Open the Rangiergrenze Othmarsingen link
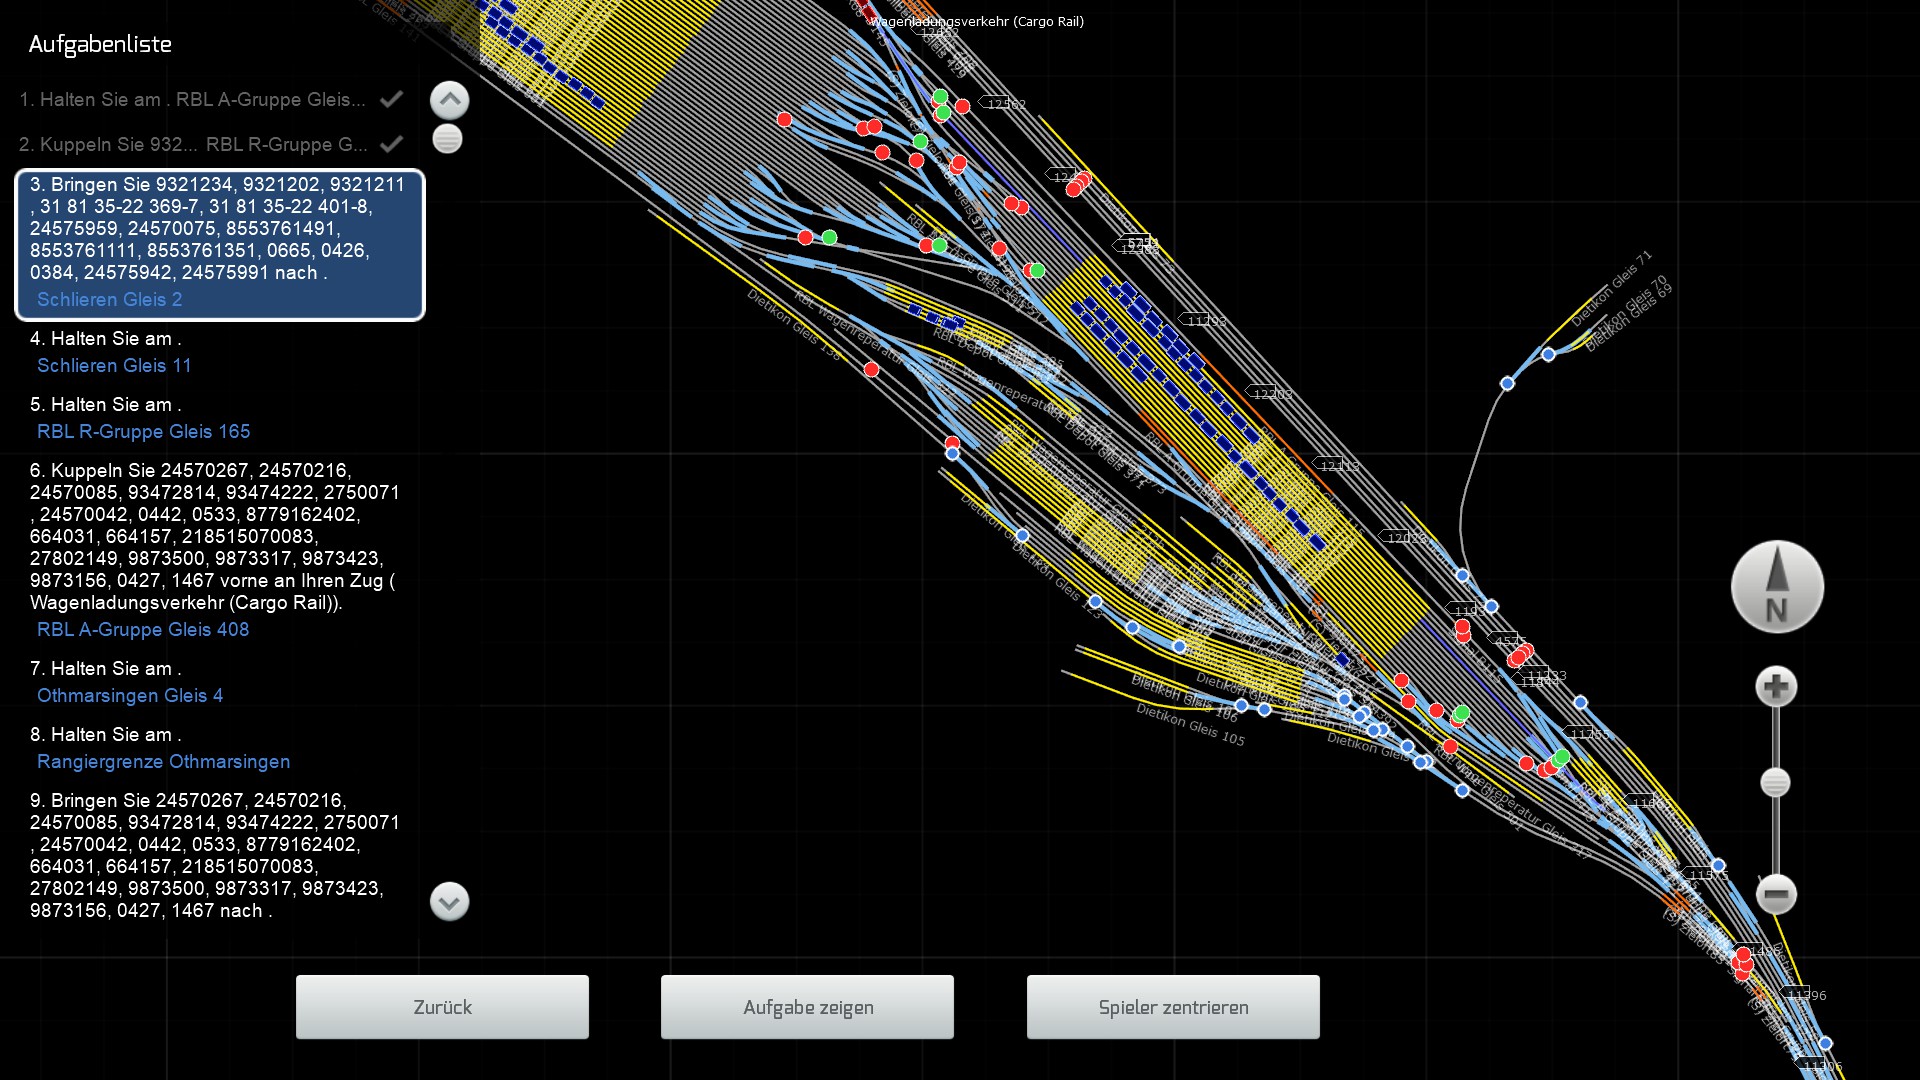The width and height of the screenshot is (1920, 1080). tap(163, 762)
